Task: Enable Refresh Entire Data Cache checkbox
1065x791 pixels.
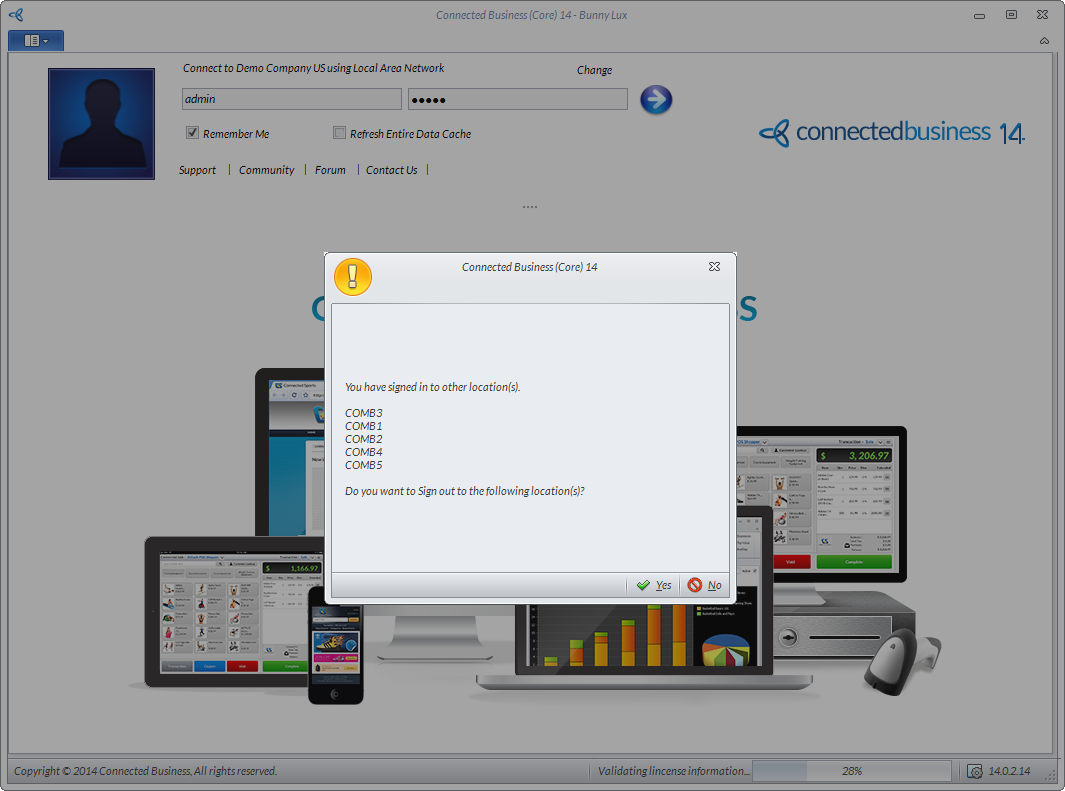Action: (339, 133)
